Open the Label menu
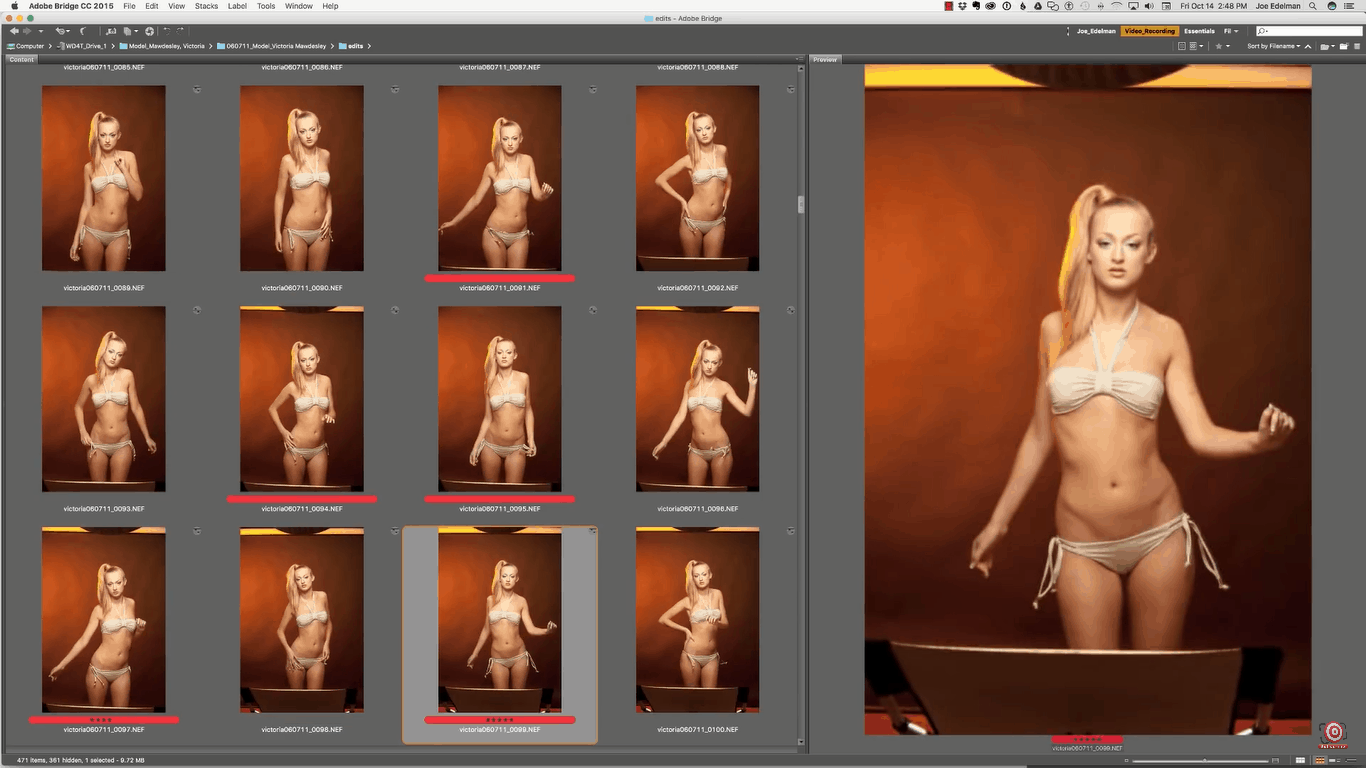The width and height of the screenshot is (1366, 768). tap(237, 6)
